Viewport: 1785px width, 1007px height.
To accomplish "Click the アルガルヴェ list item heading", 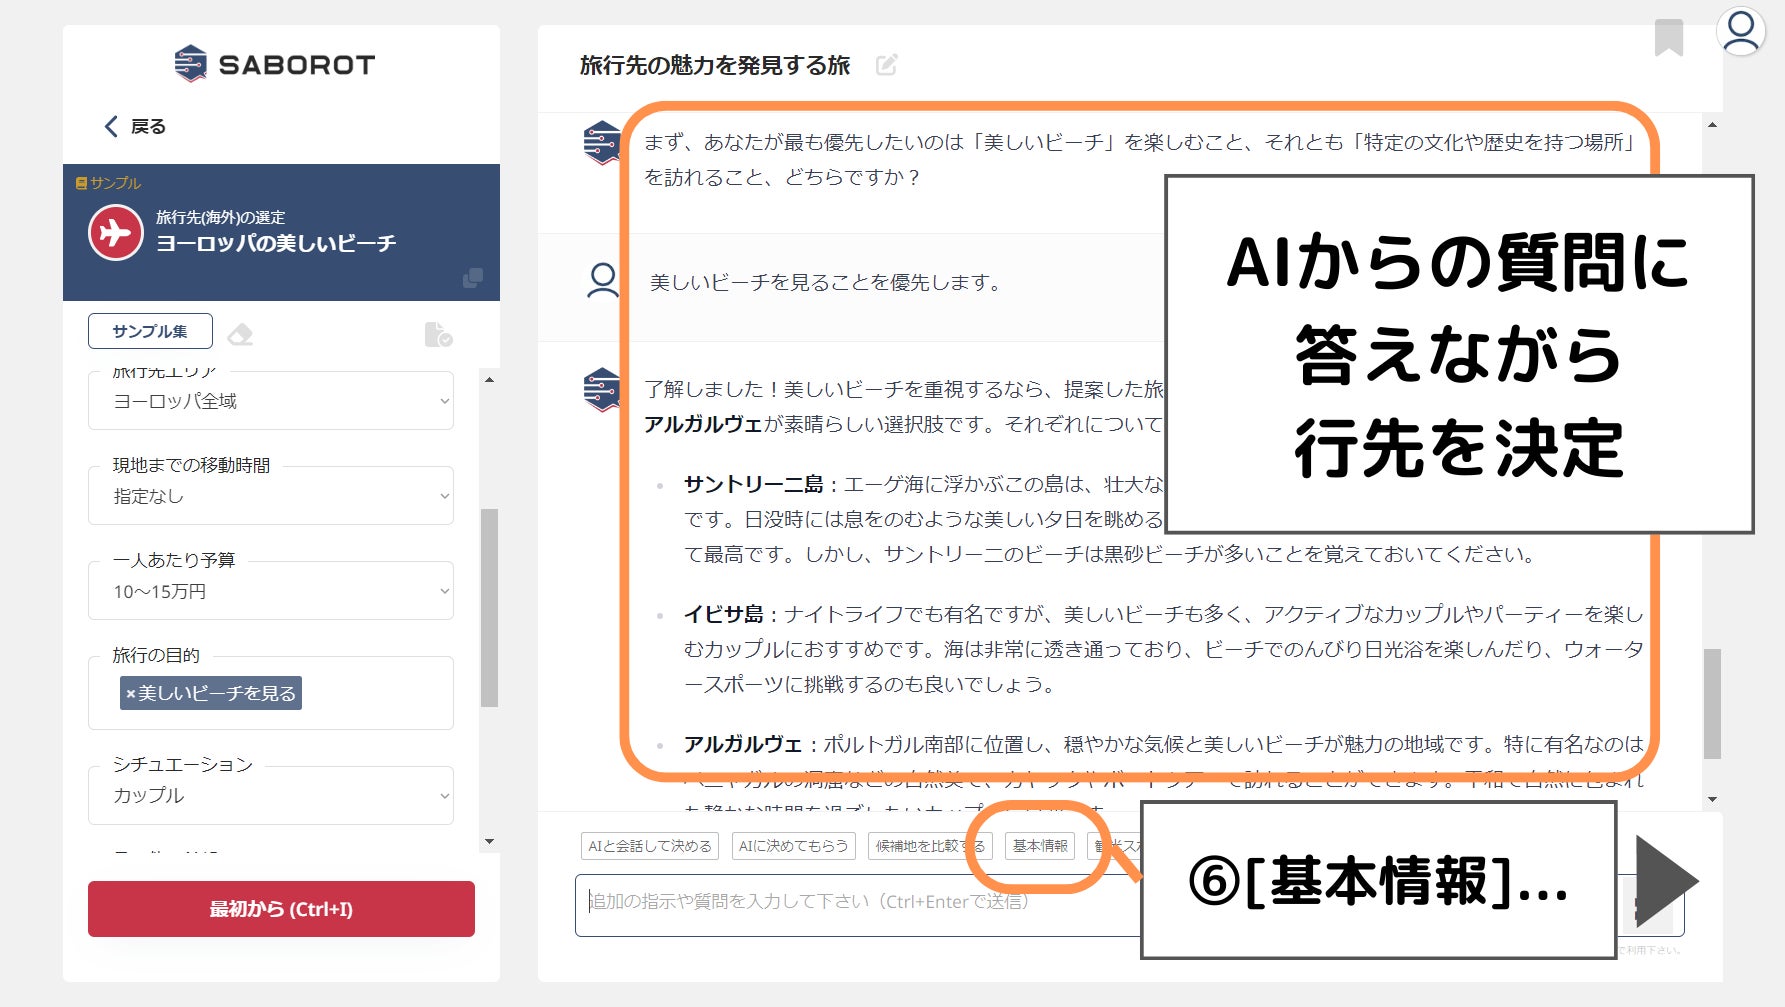I will (743, 744).
